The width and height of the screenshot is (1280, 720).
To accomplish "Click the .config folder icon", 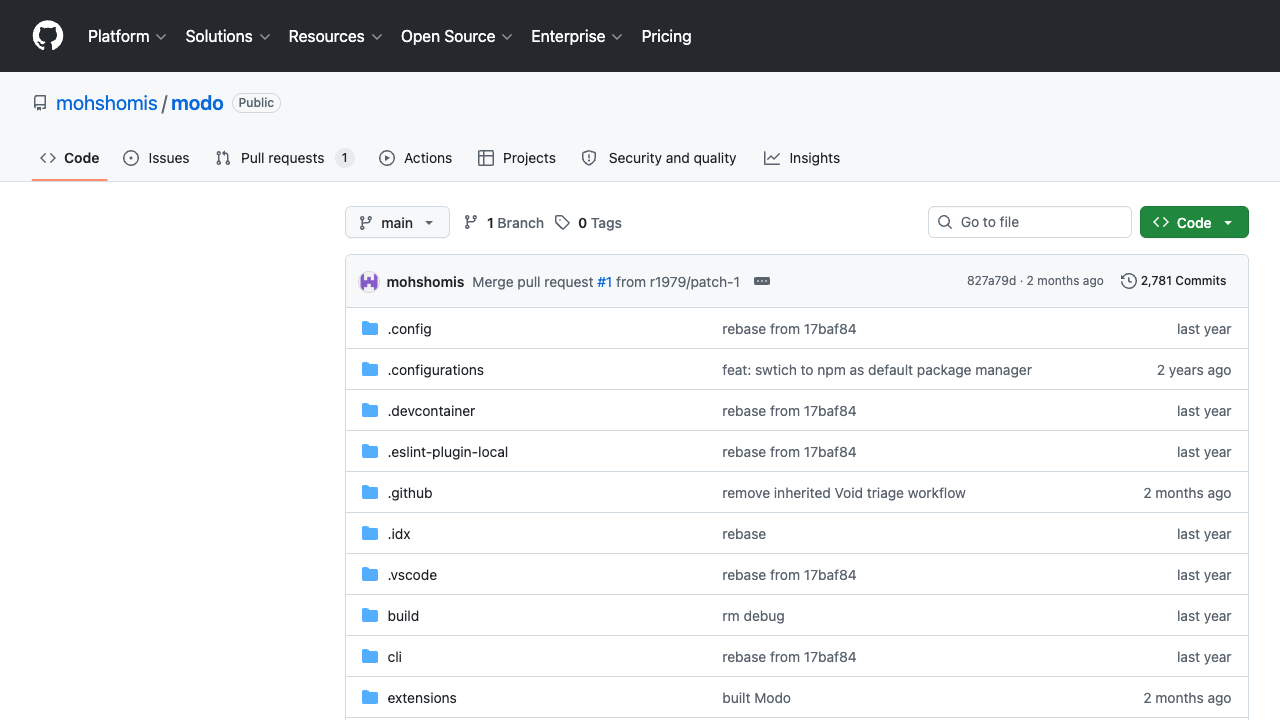I will (370, 329).
